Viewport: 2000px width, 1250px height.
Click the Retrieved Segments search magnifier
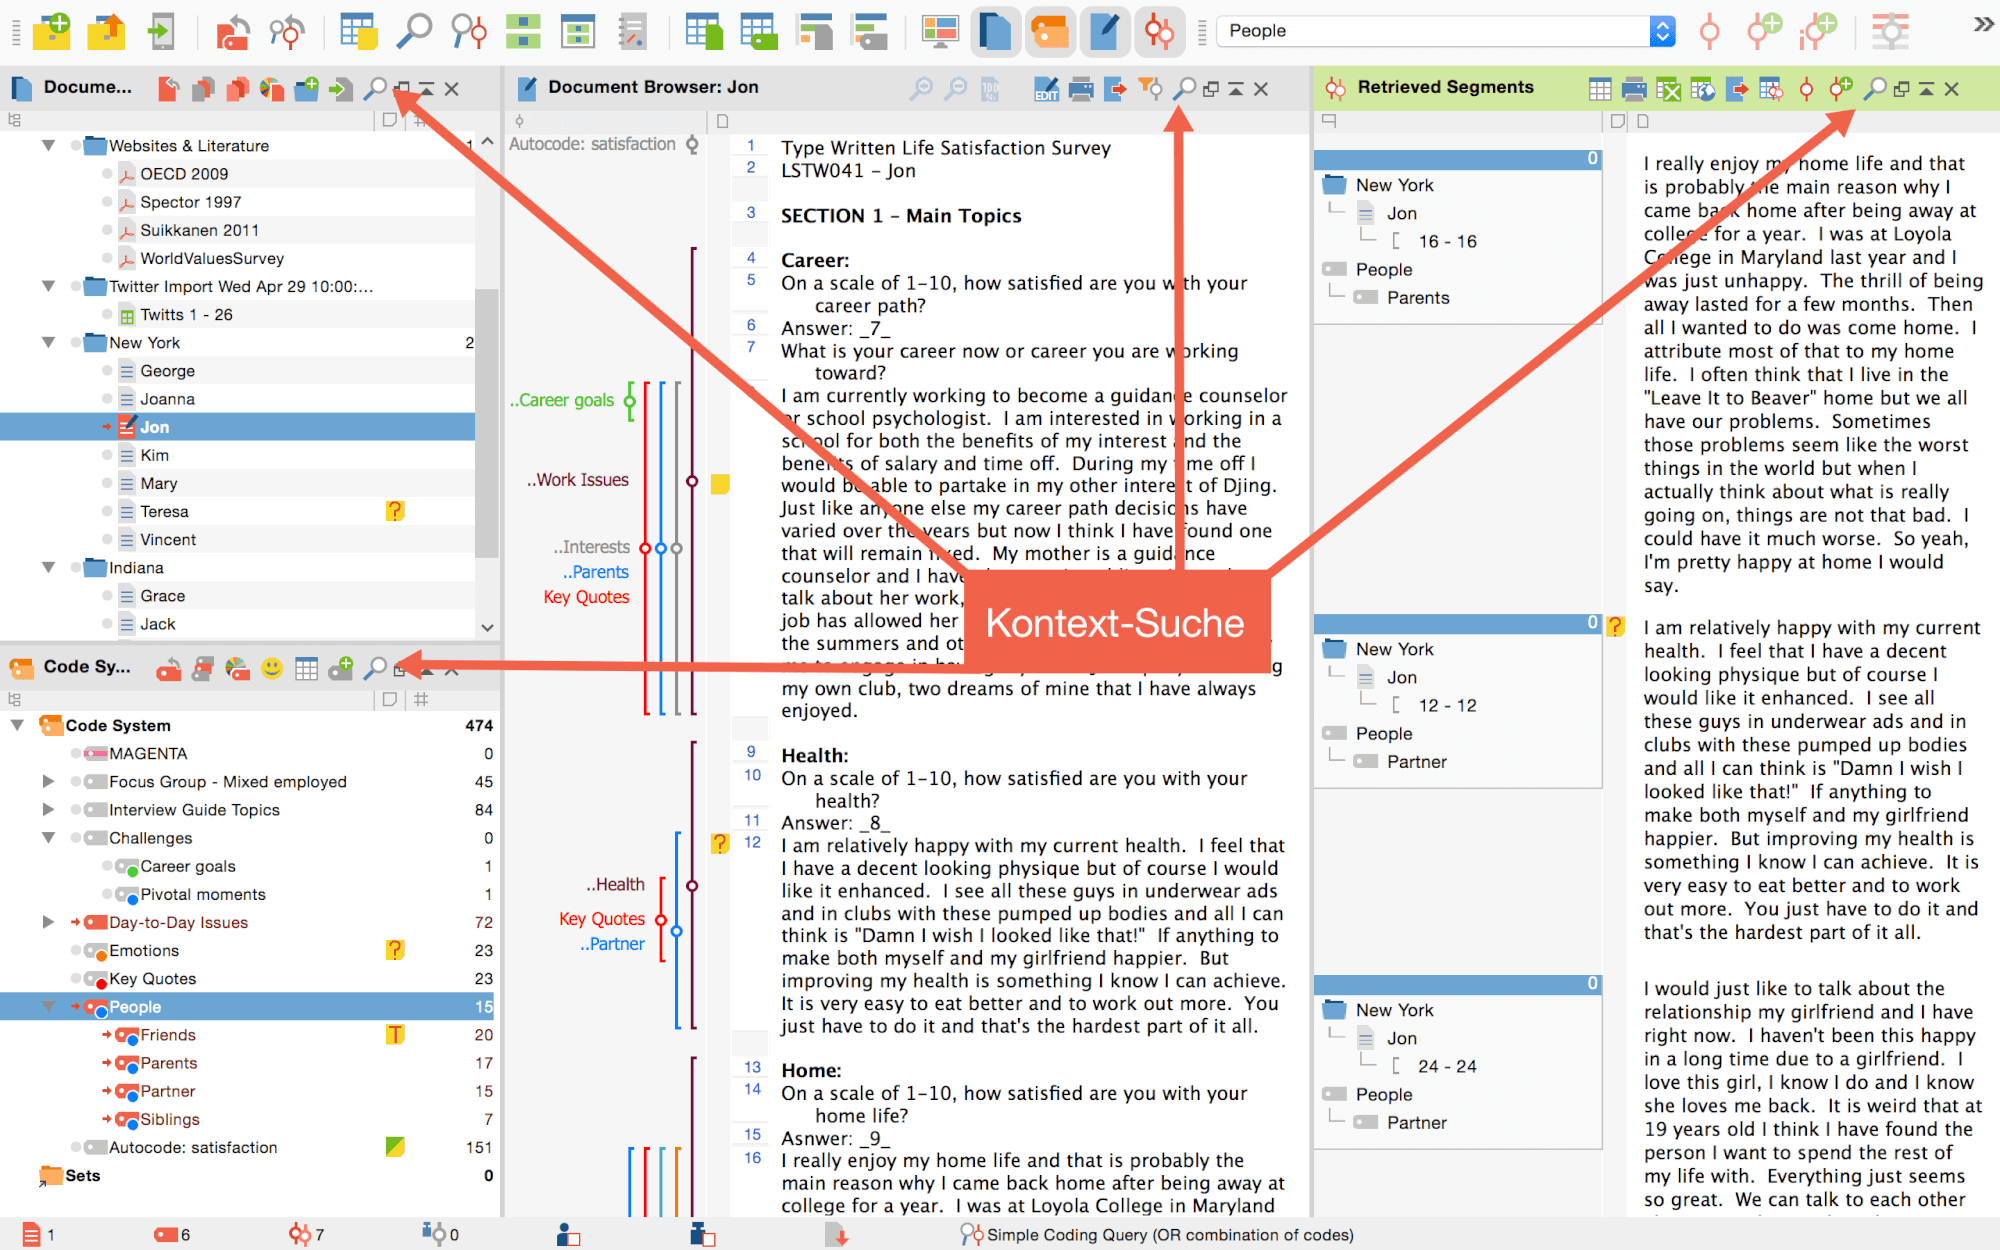pos(1876,89)
